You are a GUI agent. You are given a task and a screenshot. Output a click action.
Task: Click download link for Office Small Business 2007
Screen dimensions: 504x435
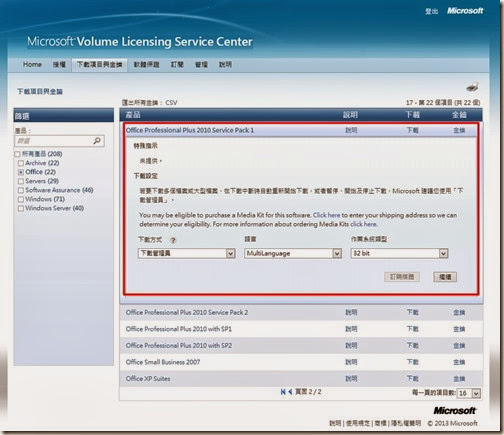click(x=412, y=362)
